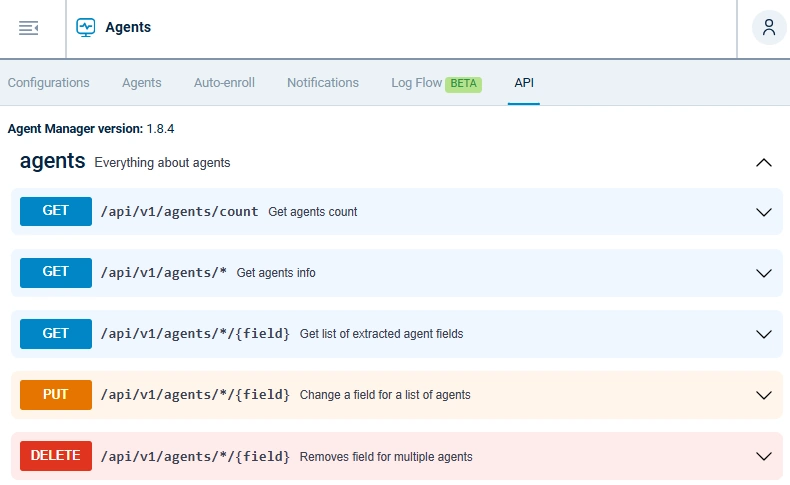
Task: Select the API tab
Action: tap(524, 83)
